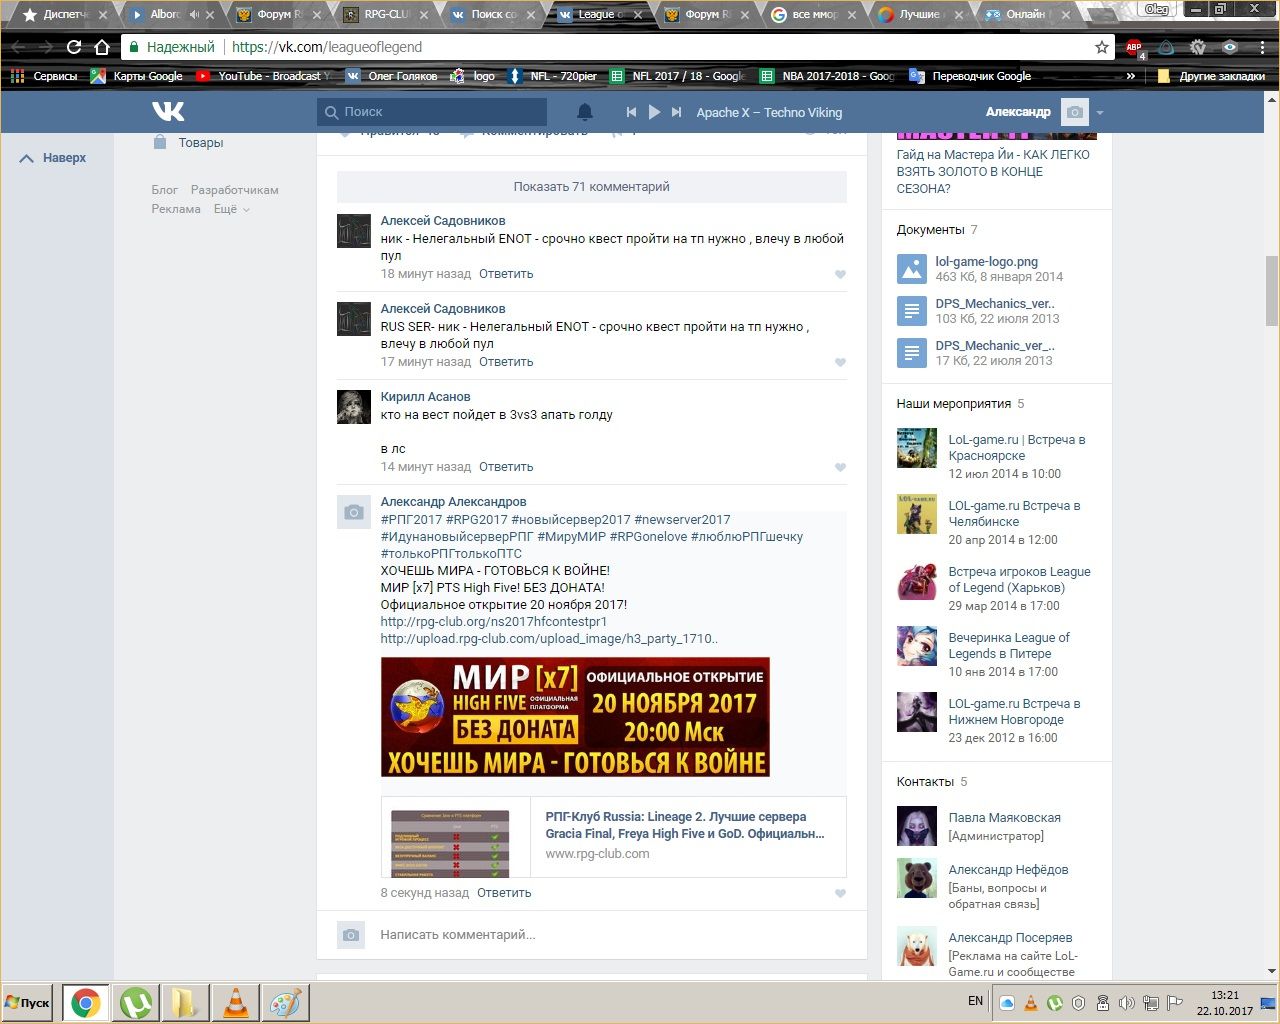Click the comment input field

(600, 935)
